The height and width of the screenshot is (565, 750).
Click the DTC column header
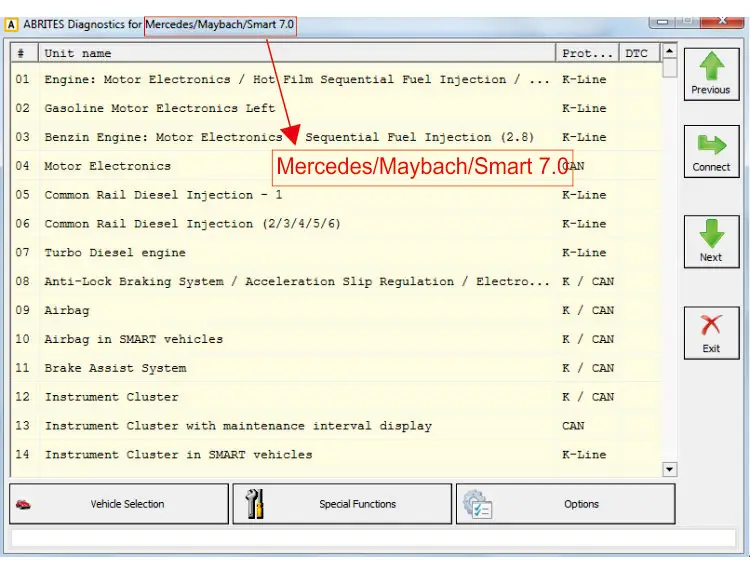click(x=640, y=53)
